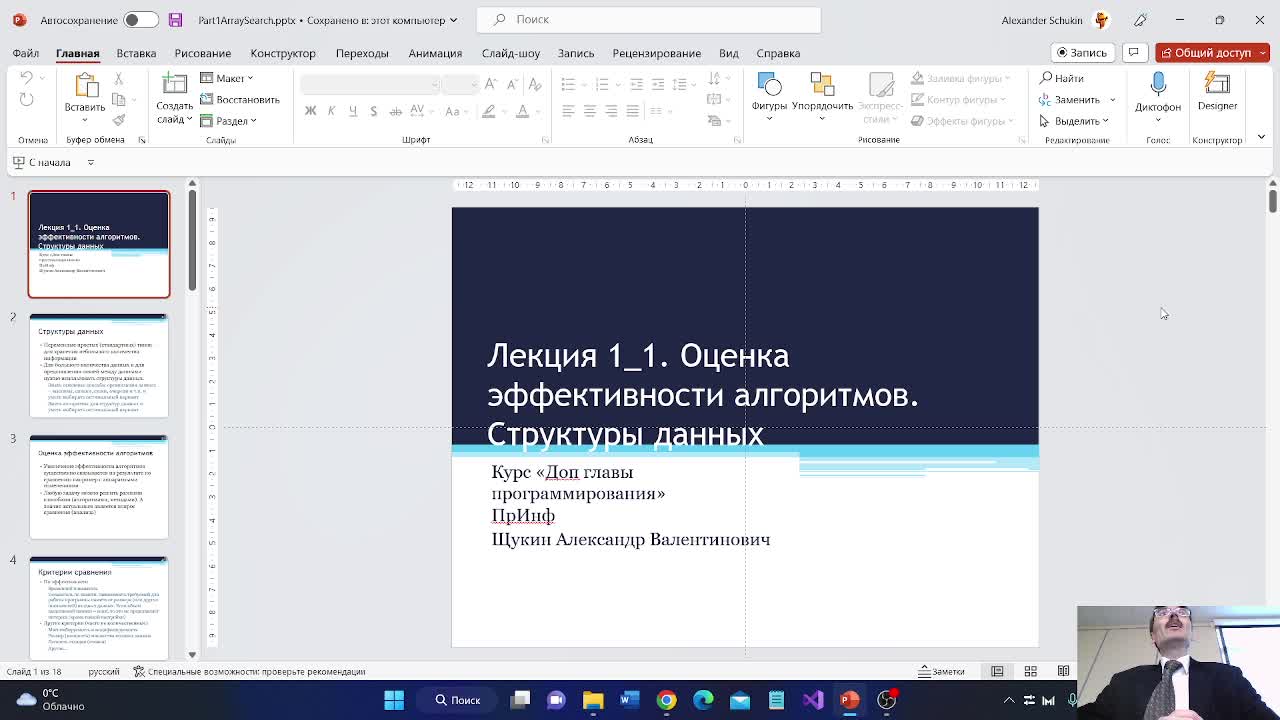Viewport: 1280px width, 720px height.
Task: Click the Восстановить reset button
Action: [240, 99]
